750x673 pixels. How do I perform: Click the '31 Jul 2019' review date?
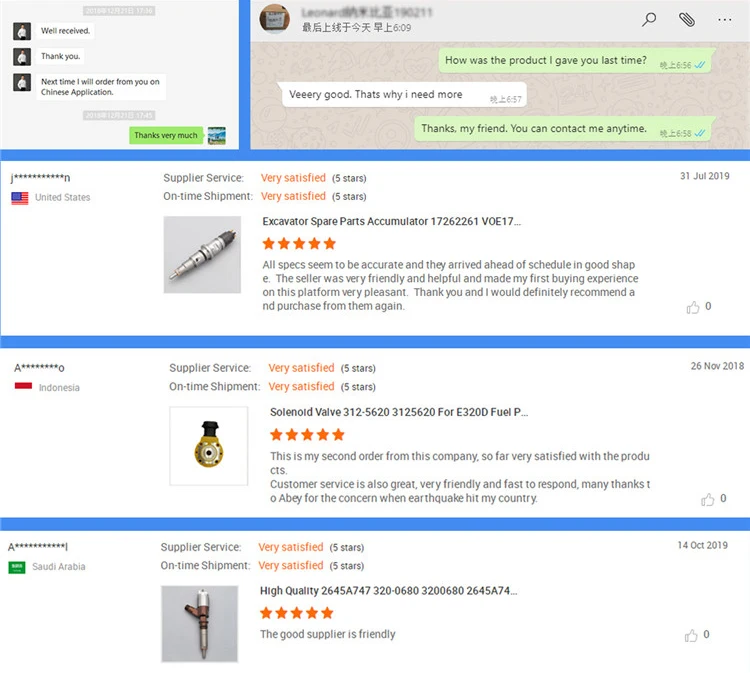(x=705, y=176)
